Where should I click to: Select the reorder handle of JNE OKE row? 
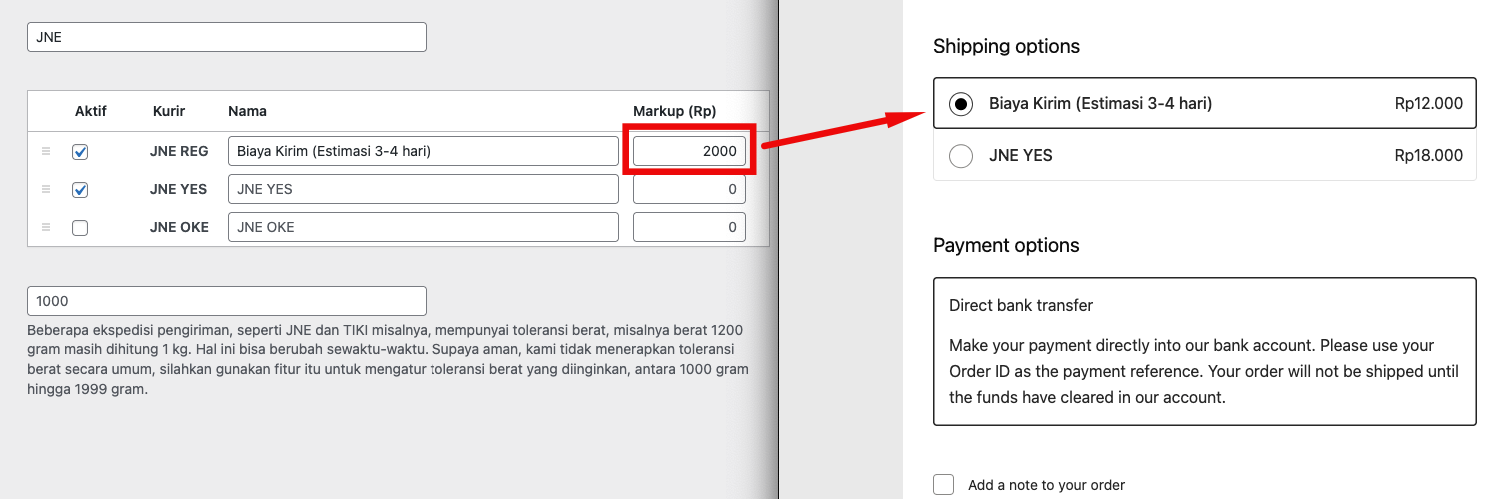point(45,227)
